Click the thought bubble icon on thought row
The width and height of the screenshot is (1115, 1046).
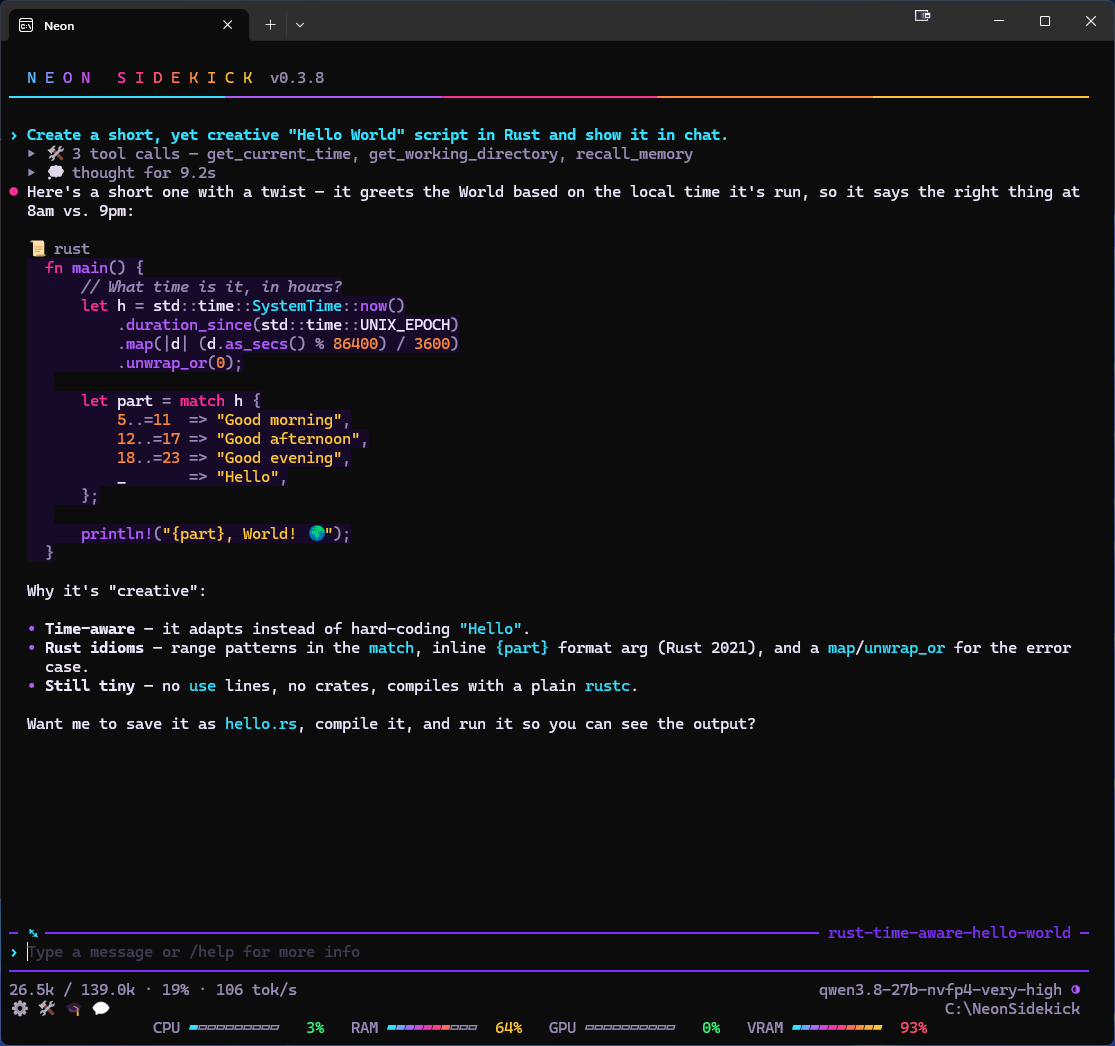coord(55,172)
